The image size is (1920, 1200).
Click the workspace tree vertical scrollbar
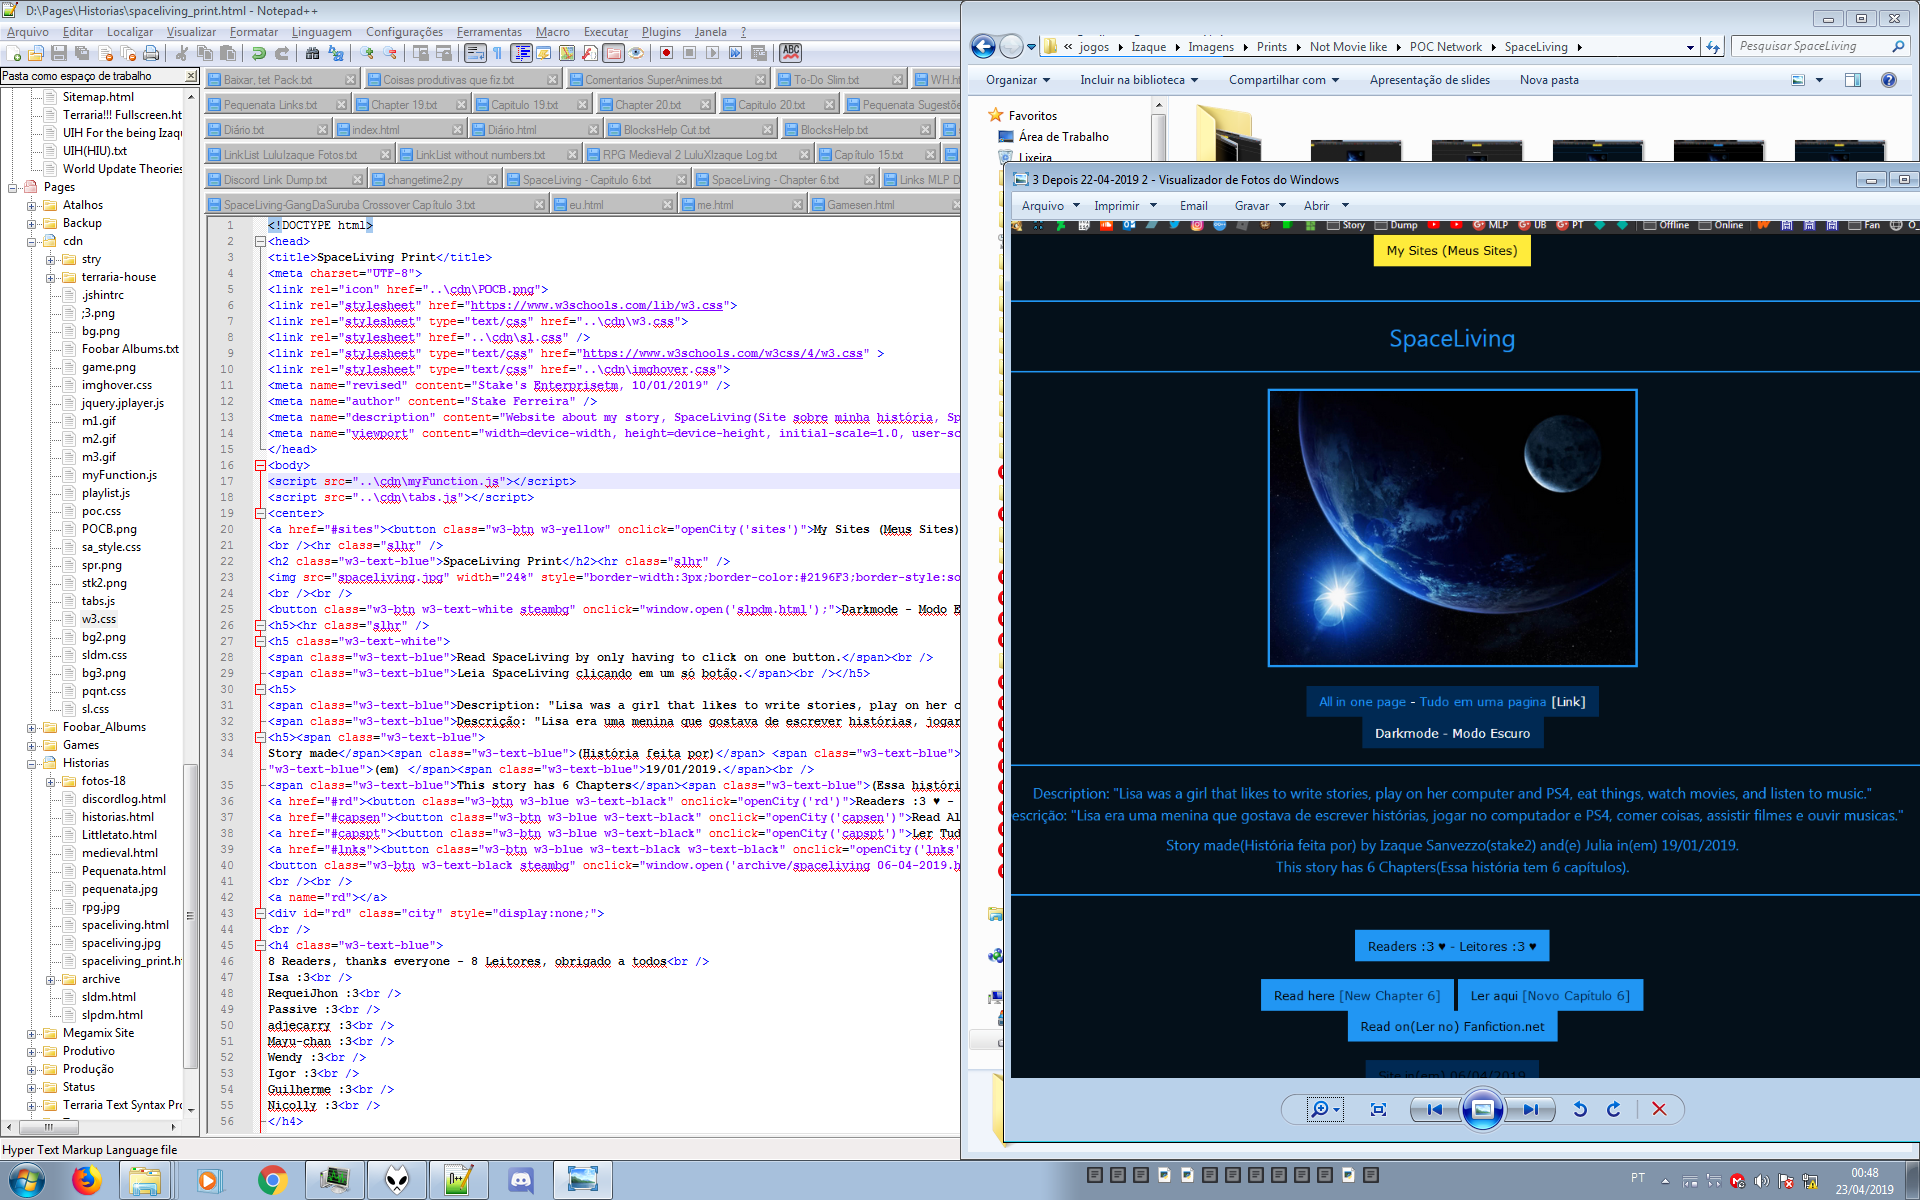pyautogui.click(x=190, y=915)
